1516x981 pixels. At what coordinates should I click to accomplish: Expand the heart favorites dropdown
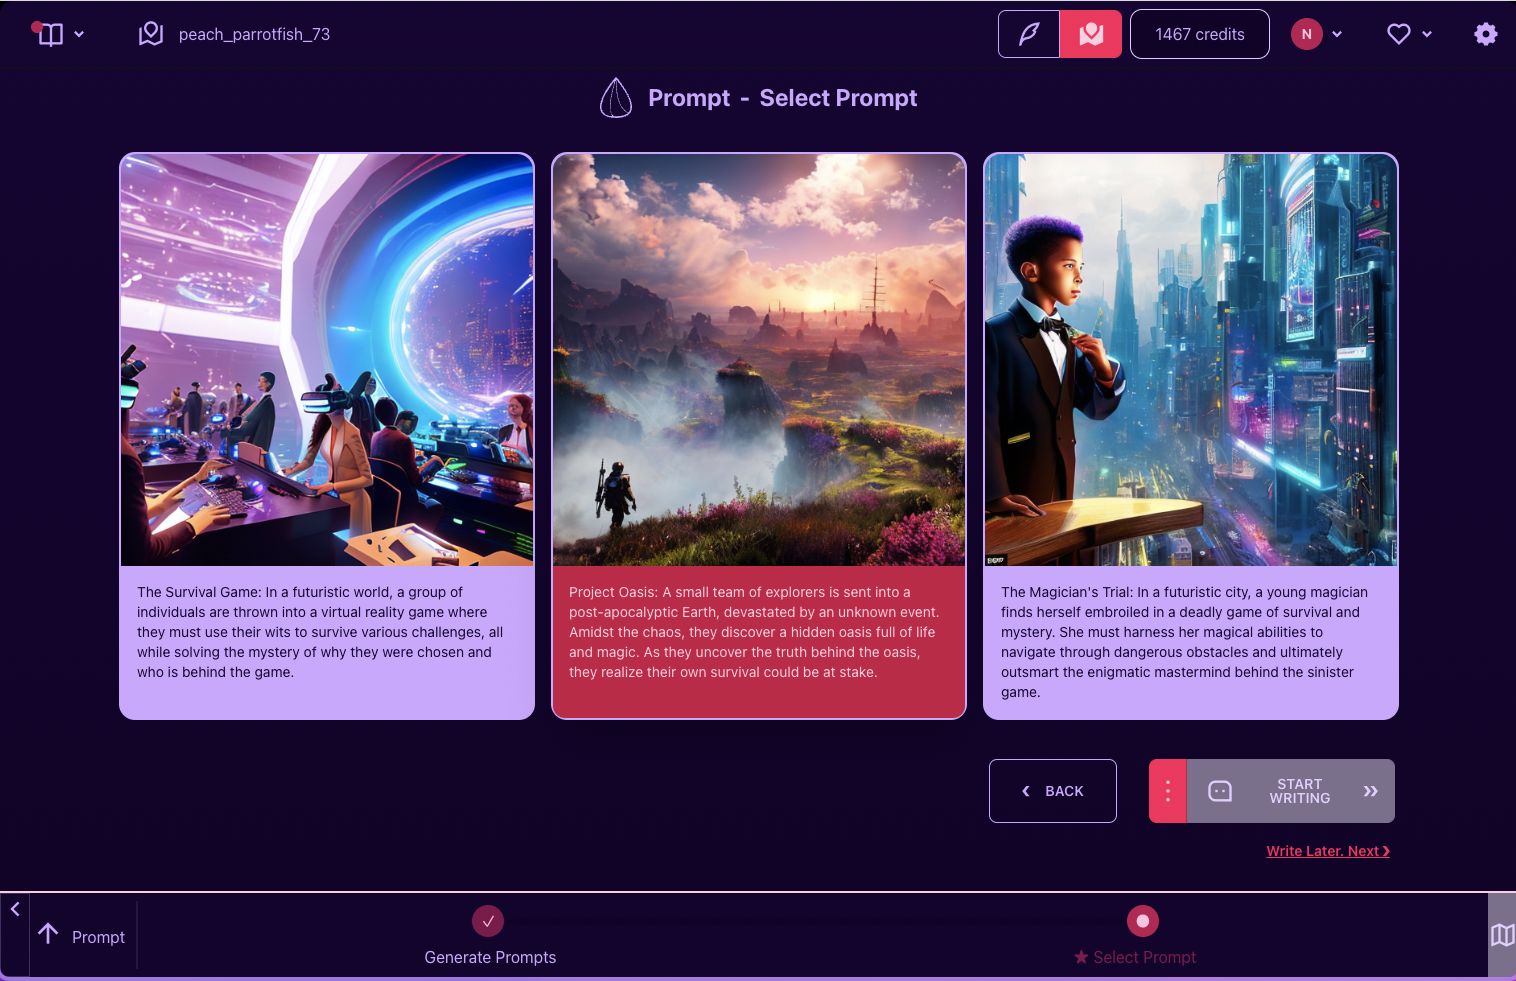(x=1410, y=34)
